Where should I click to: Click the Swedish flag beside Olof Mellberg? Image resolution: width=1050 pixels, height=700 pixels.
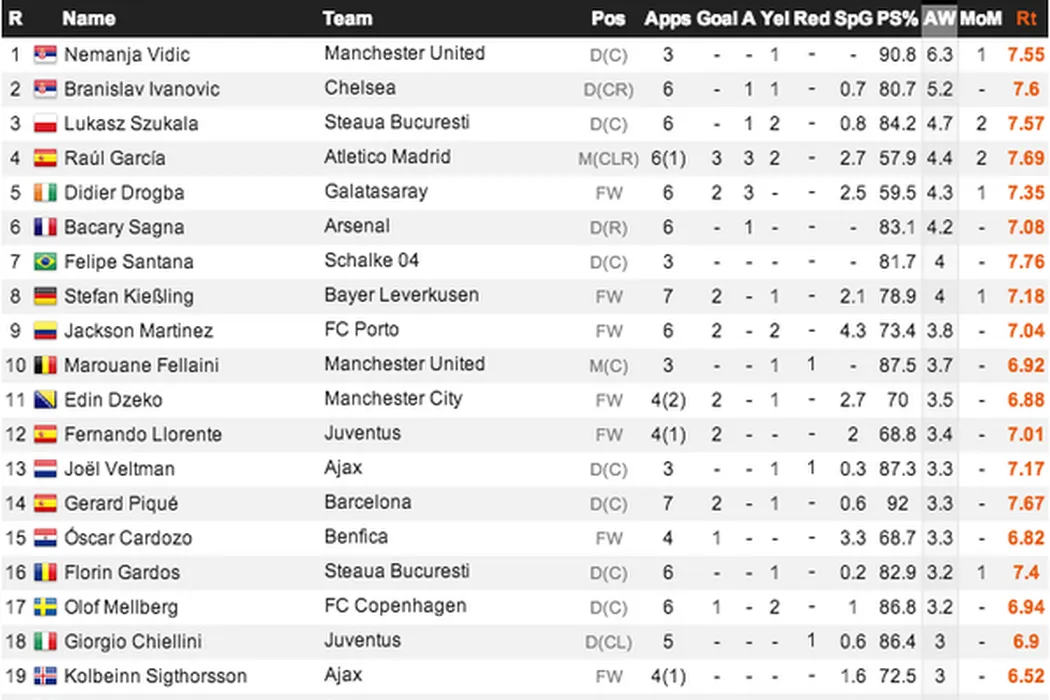pos(45,607)
